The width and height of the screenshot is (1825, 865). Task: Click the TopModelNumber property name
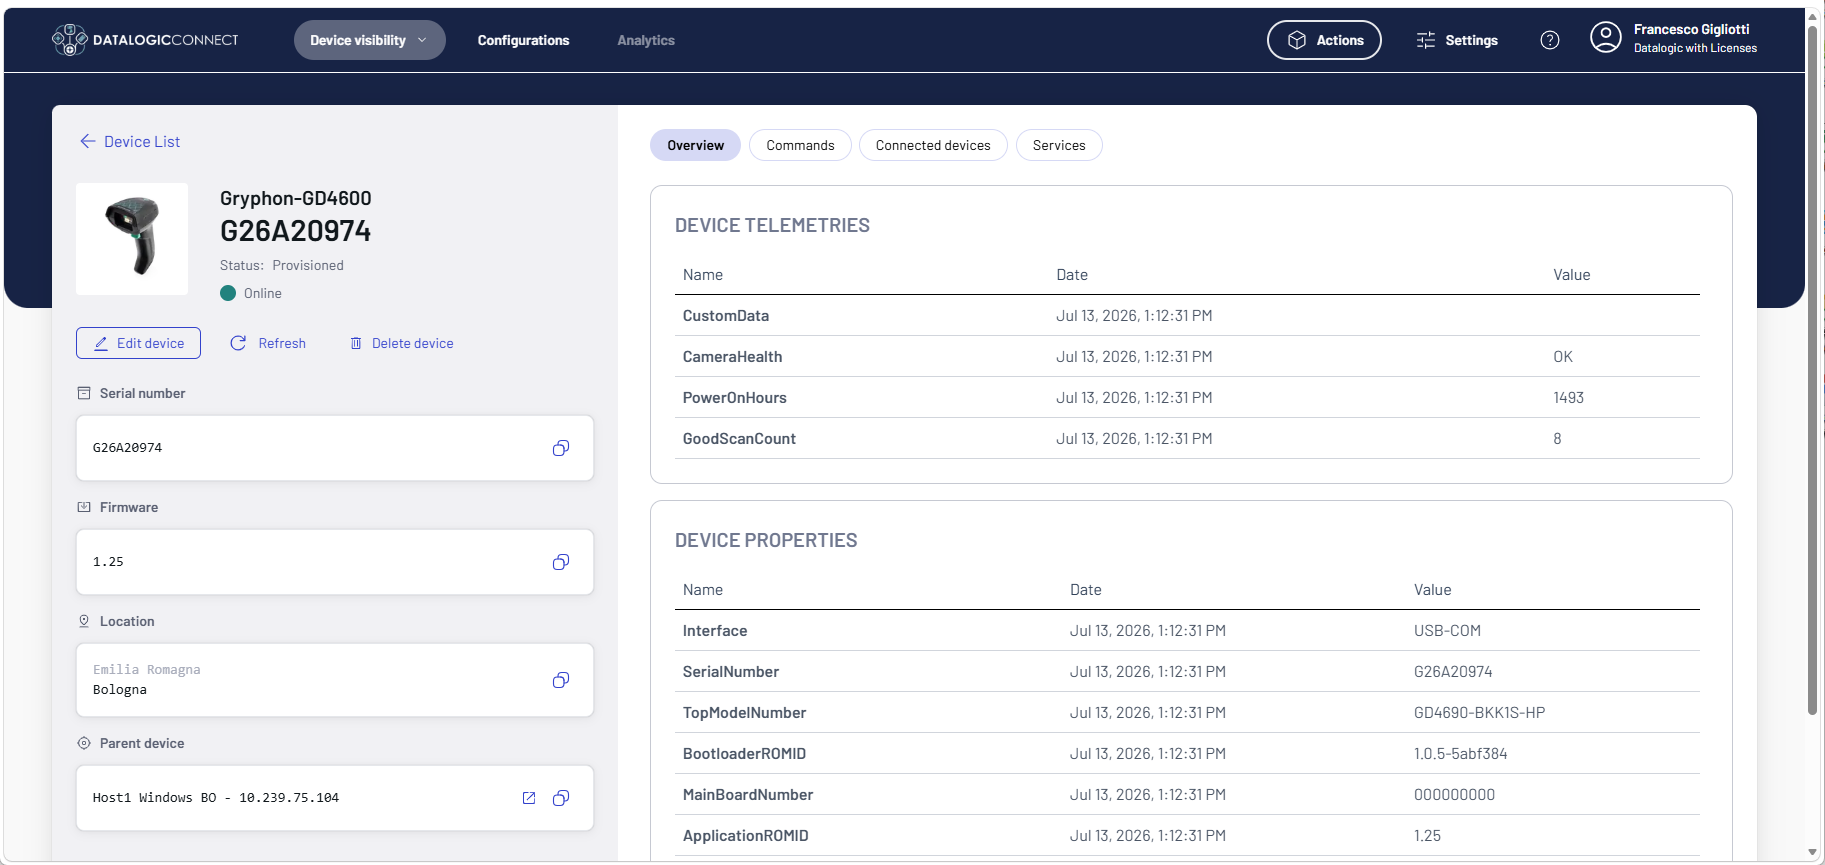pyautogui.click(x=745, y=713)
